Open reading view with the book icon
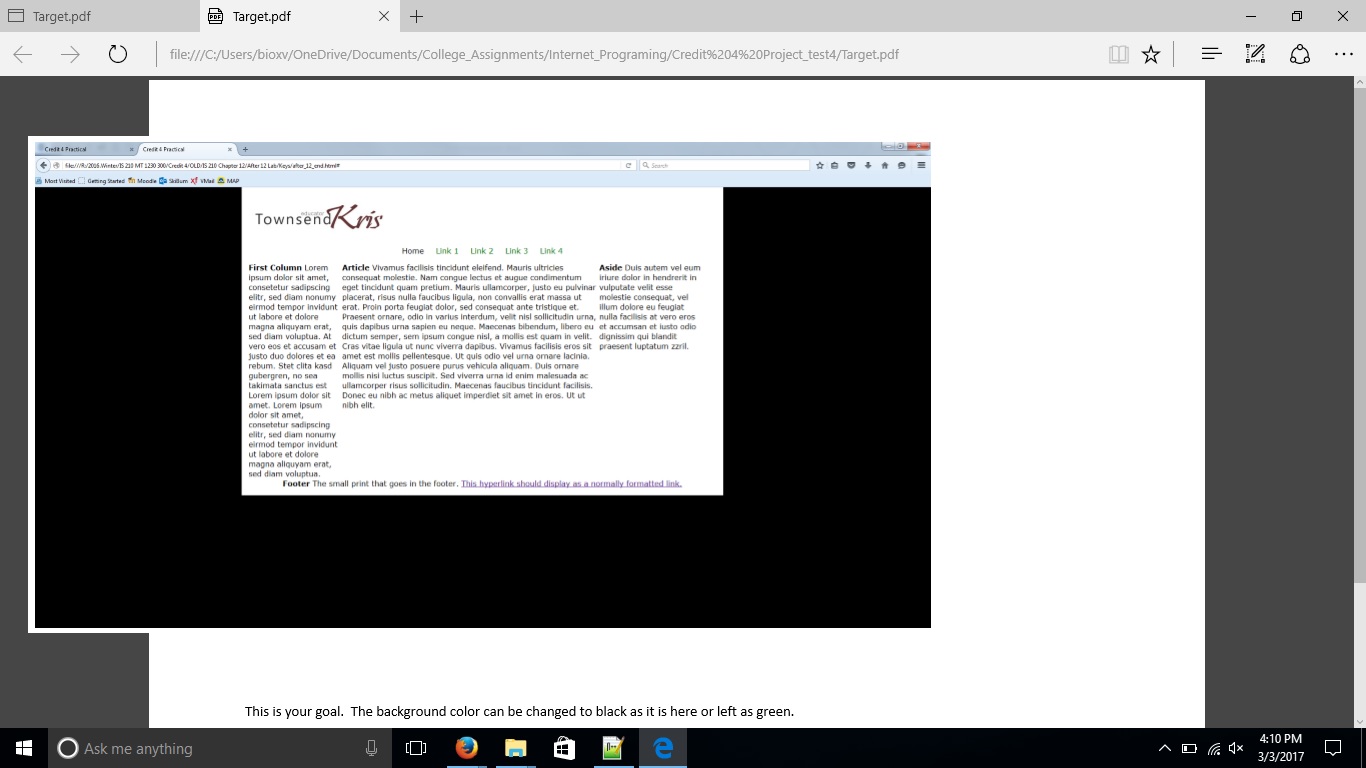1366x768 pixels. pyautogui.click(x=1119, y=54)
